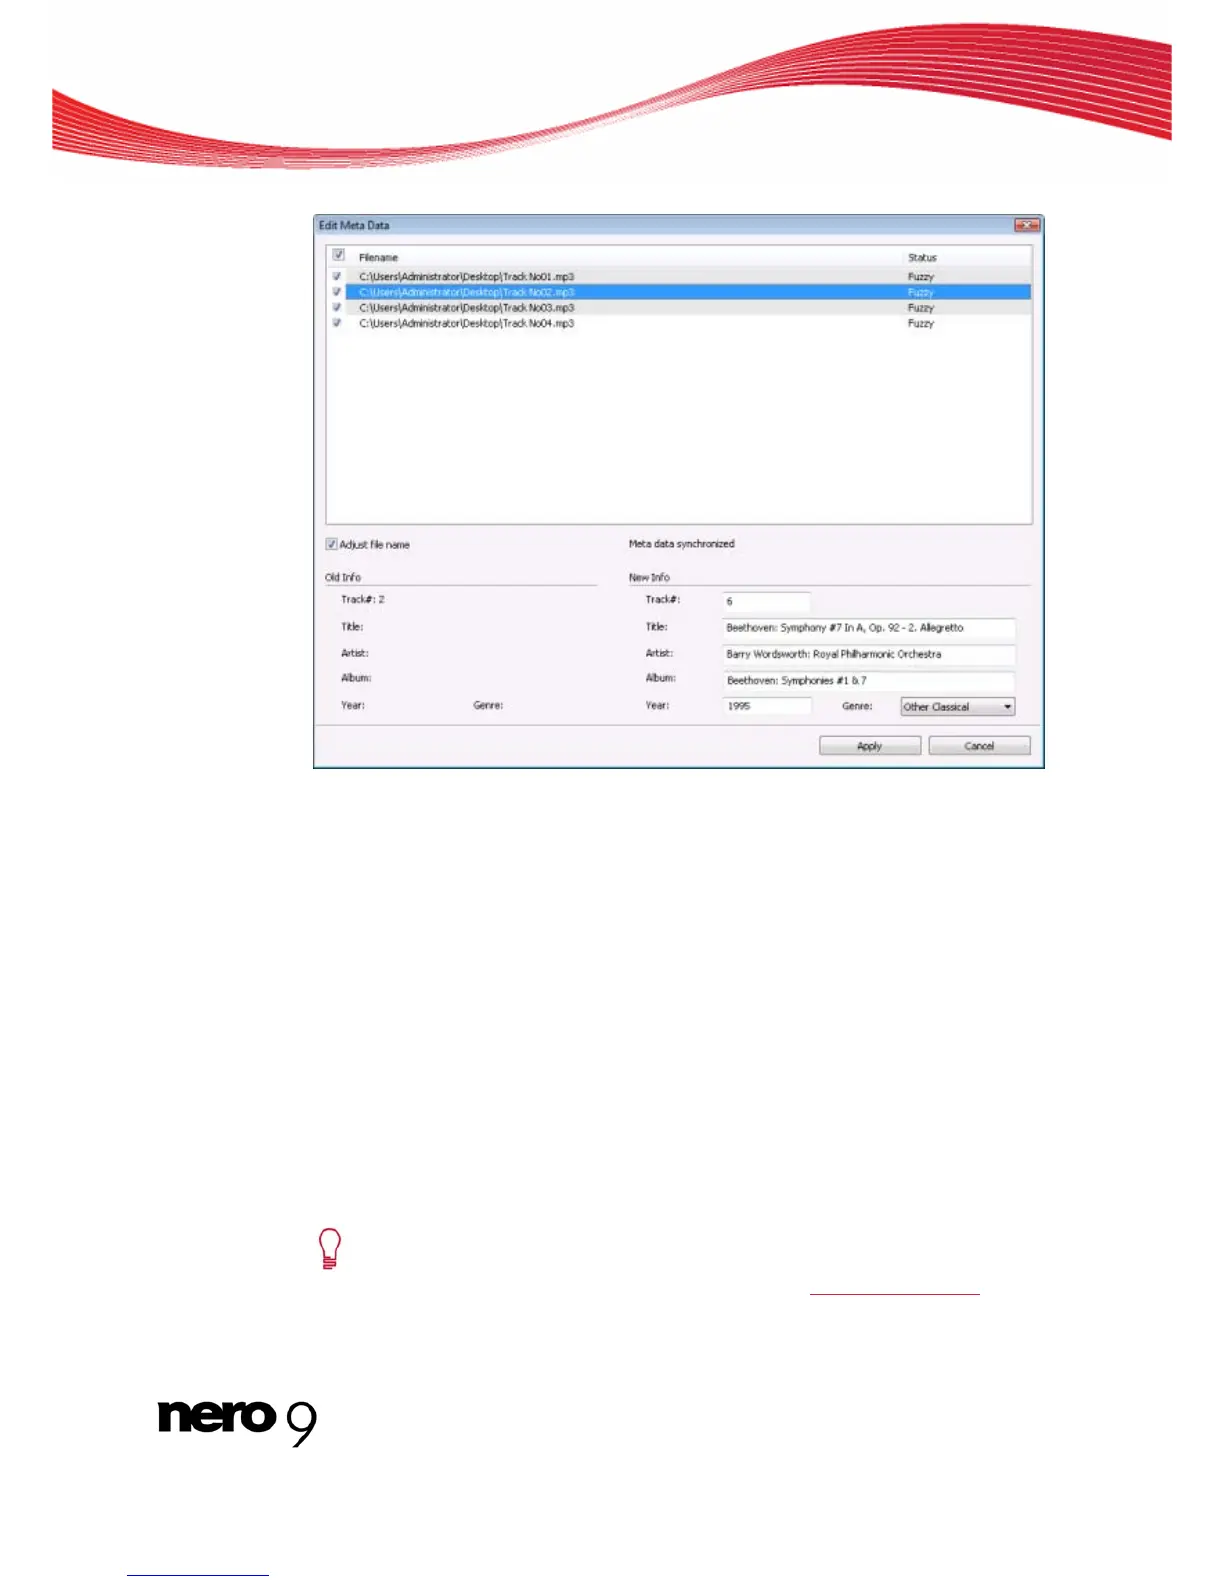Screen dimensions: 1224x1584
Task: Select the highlighted Track No02.mp3 file row
Action: click(680, 292)
